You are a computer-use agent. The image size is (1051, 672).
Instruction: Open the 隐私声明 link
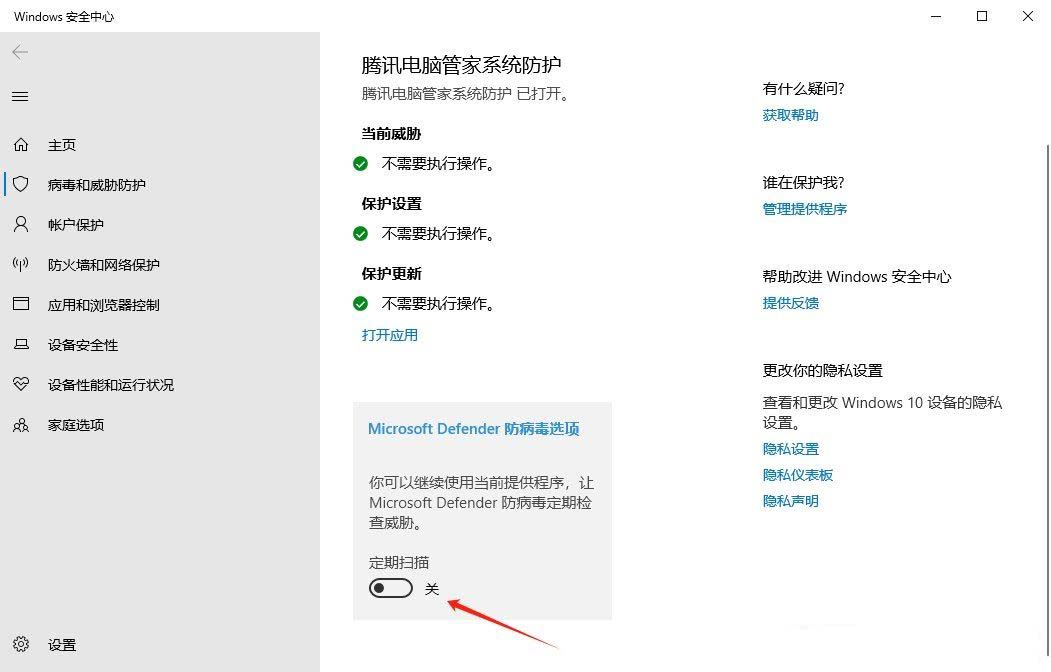790,501
